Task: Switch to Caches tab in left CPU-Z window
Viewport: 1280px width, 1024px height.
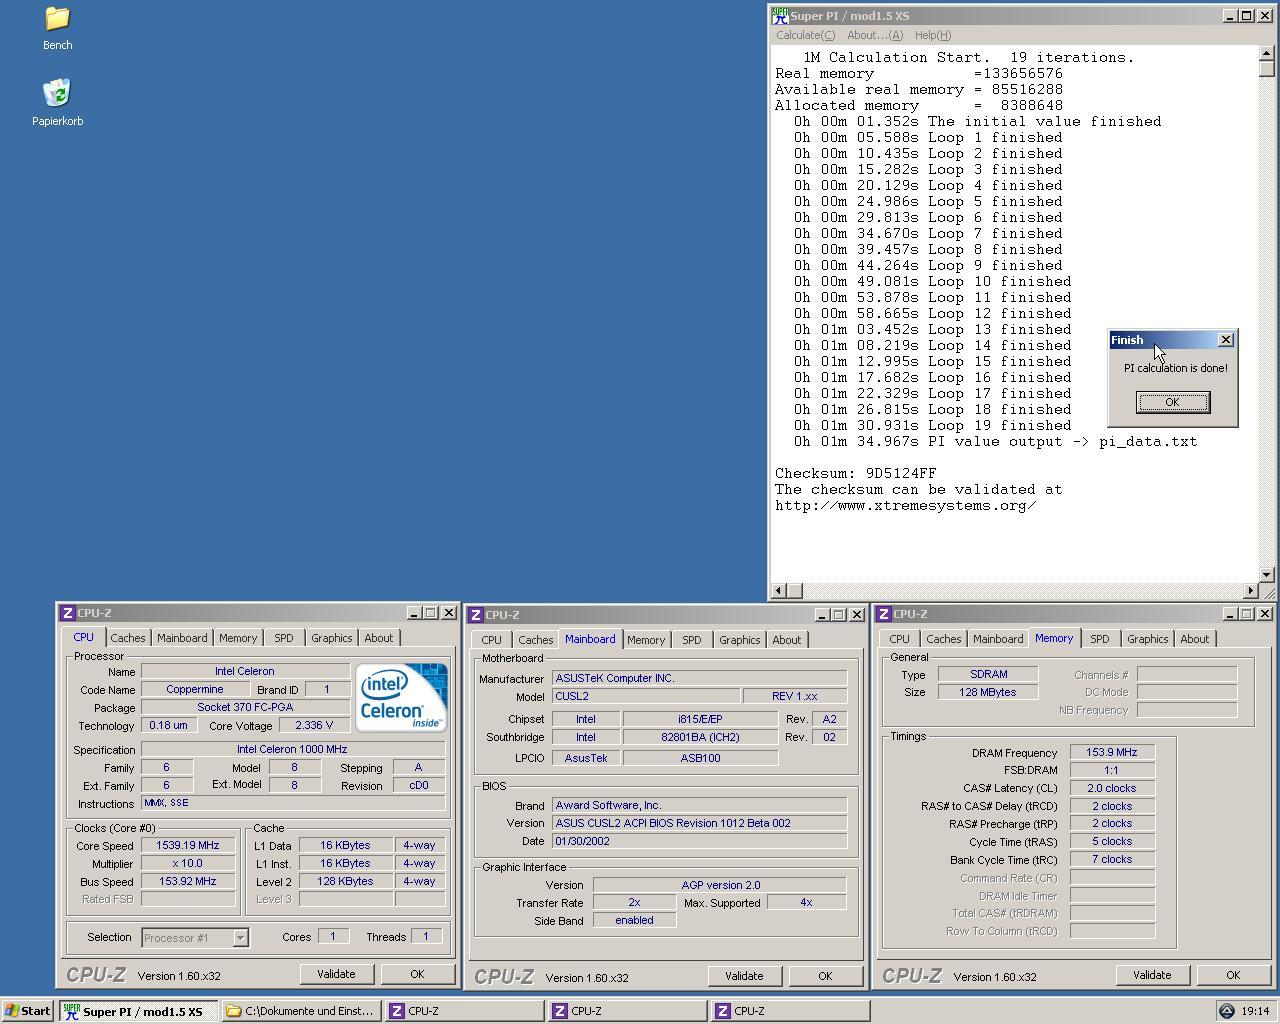Action: coord(128,638)
